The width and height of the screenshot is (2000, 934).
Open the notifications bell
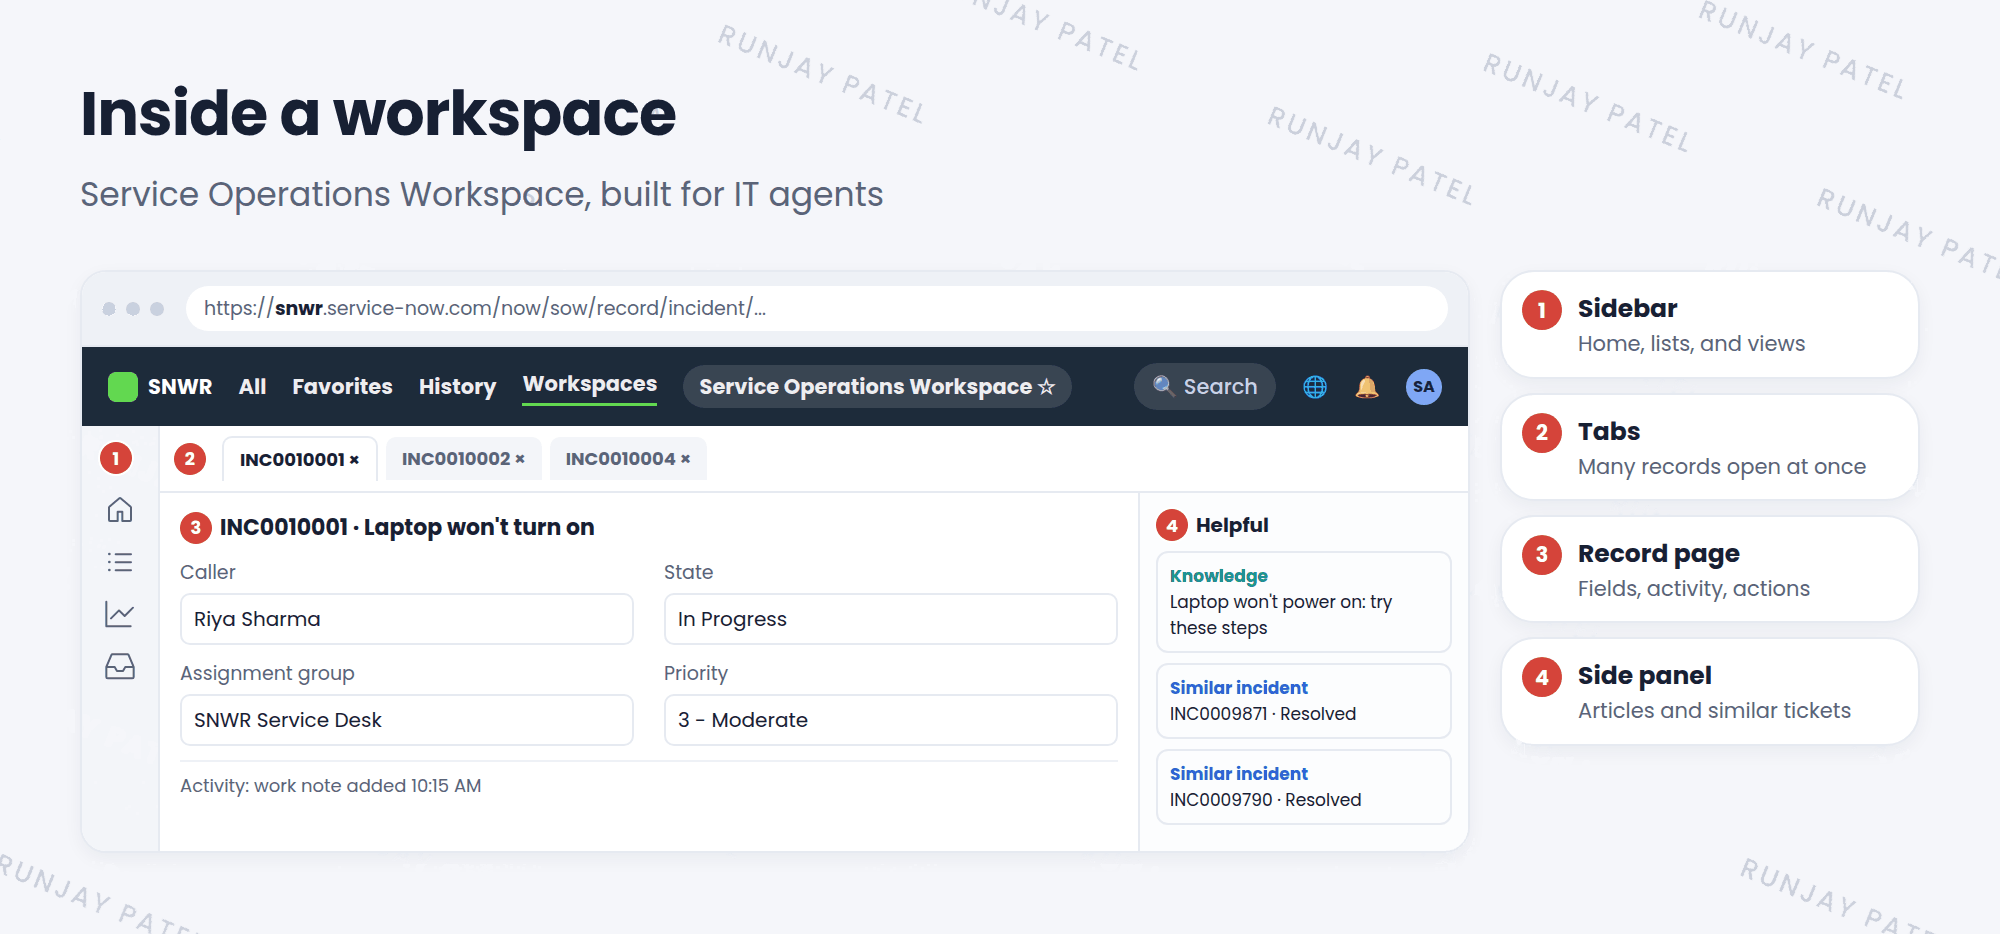1367,387
